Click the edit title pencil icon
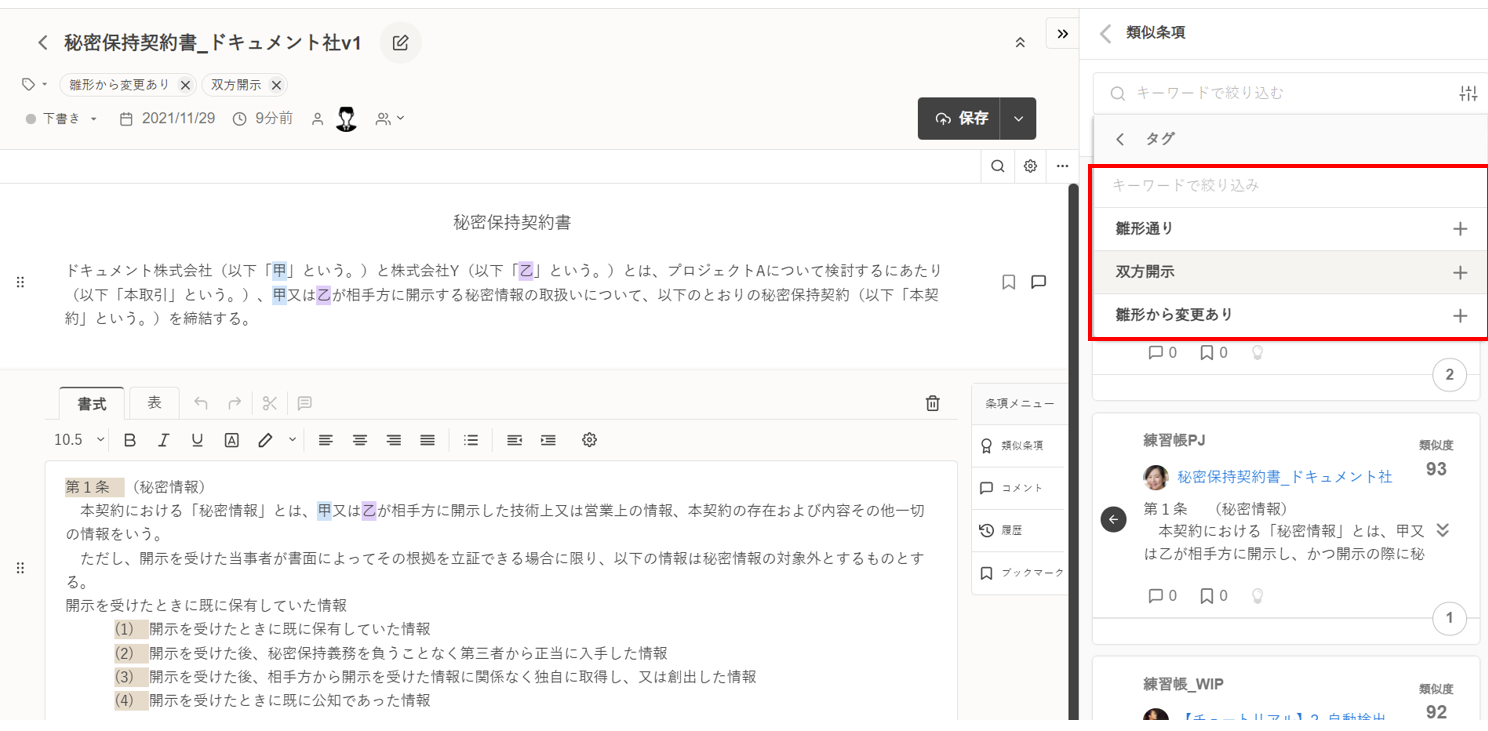Viewport: 1488px width, 731px height. tap(400, 43)
